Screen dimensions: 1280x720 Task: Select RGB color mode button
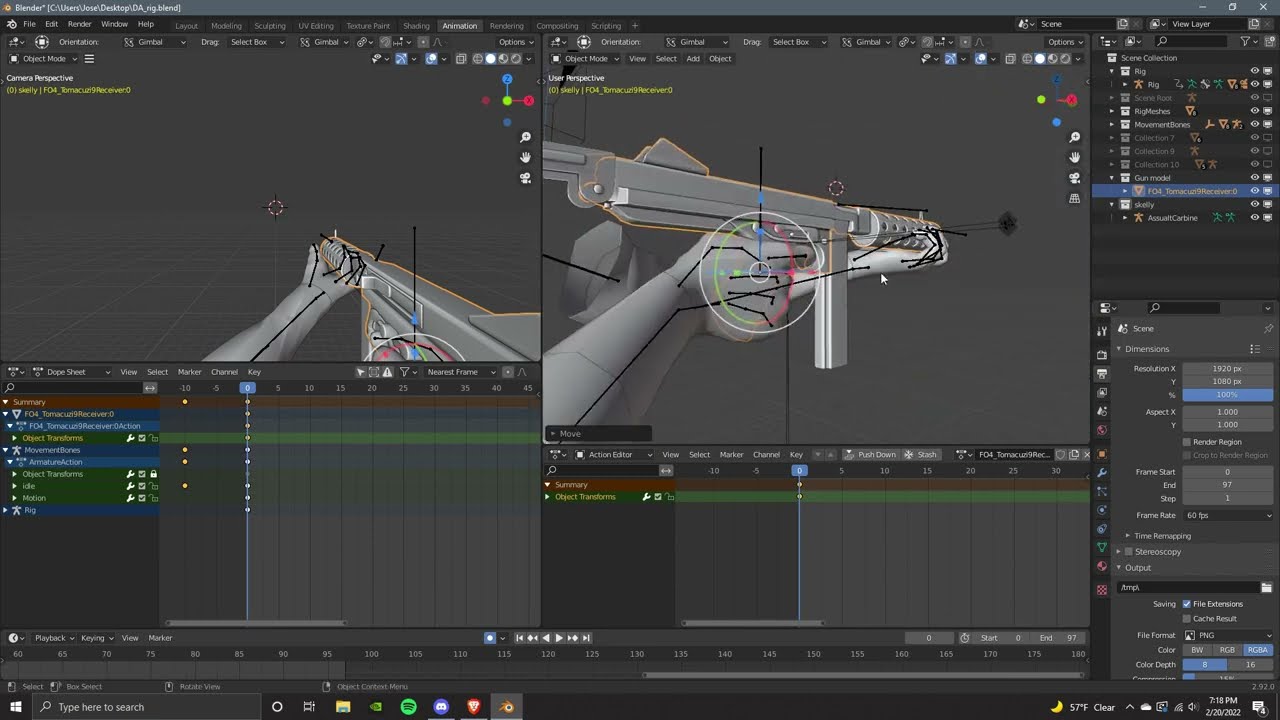1227,650
